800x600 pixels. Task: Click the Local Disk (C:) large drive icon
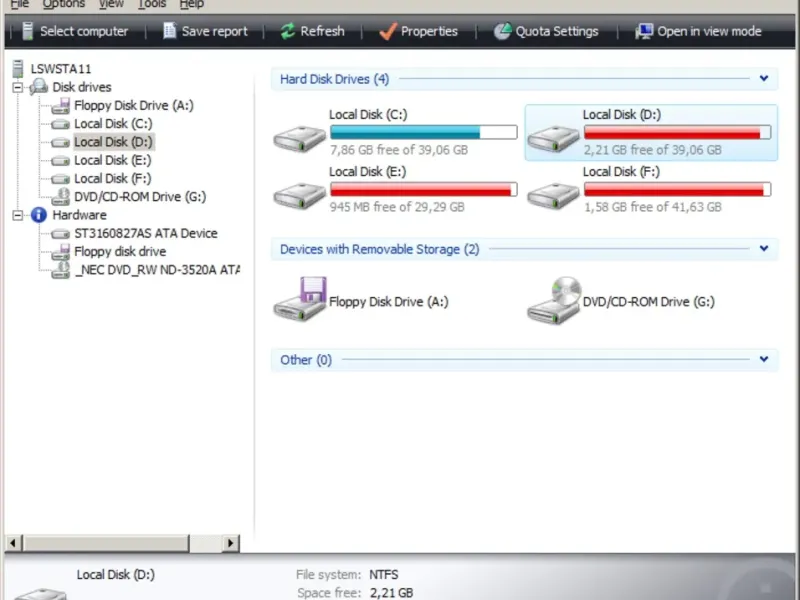tap(299, 137)
